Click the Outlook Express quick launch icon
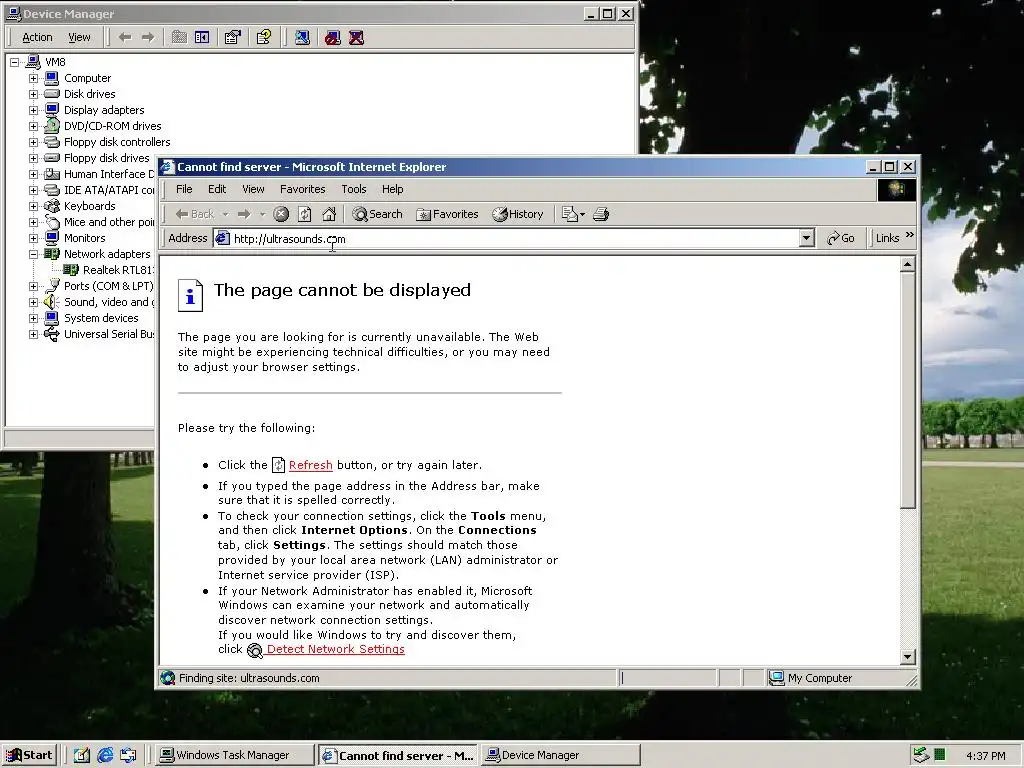Screen dimensions: 1024x768 (128, 755)
